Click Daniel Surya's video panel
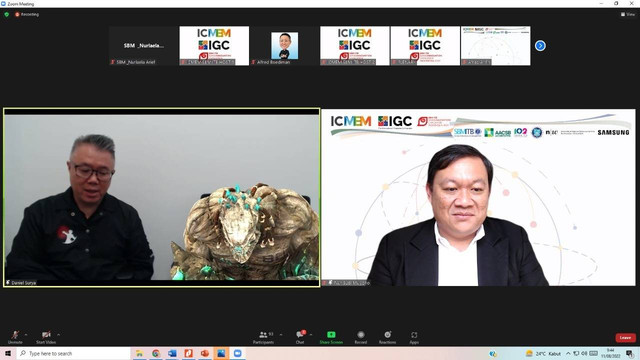The height and width of the screenshot is (360, 640). (x=162, y=198)
